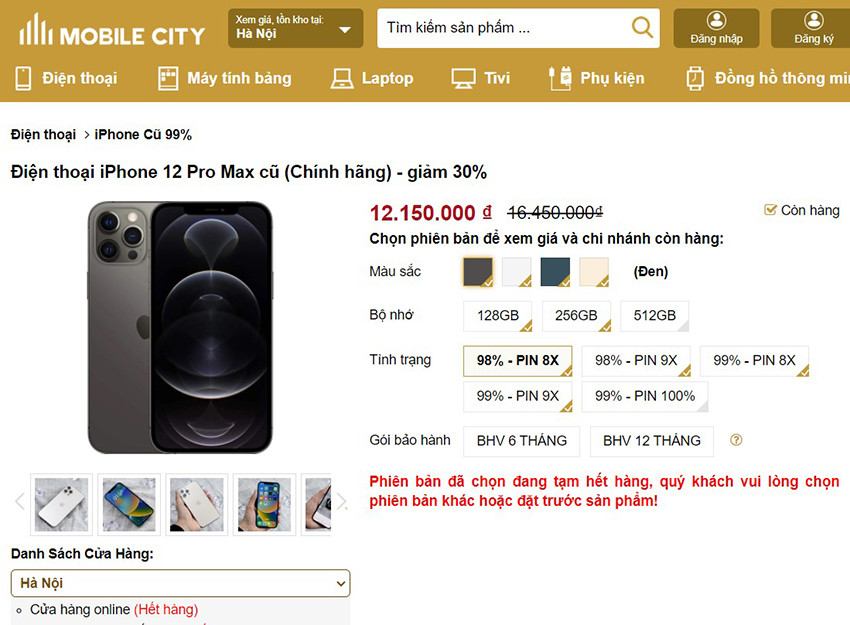Click the Điện thoại phone icon in navigation

[24, 78]
